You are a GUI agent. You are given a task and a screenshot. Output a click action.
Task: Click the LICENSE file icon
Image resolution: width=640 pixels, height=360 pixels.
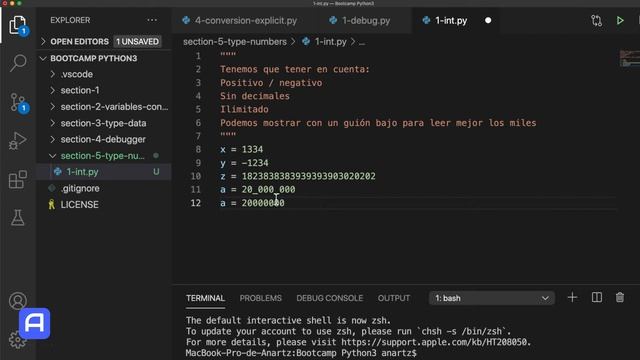51,204
